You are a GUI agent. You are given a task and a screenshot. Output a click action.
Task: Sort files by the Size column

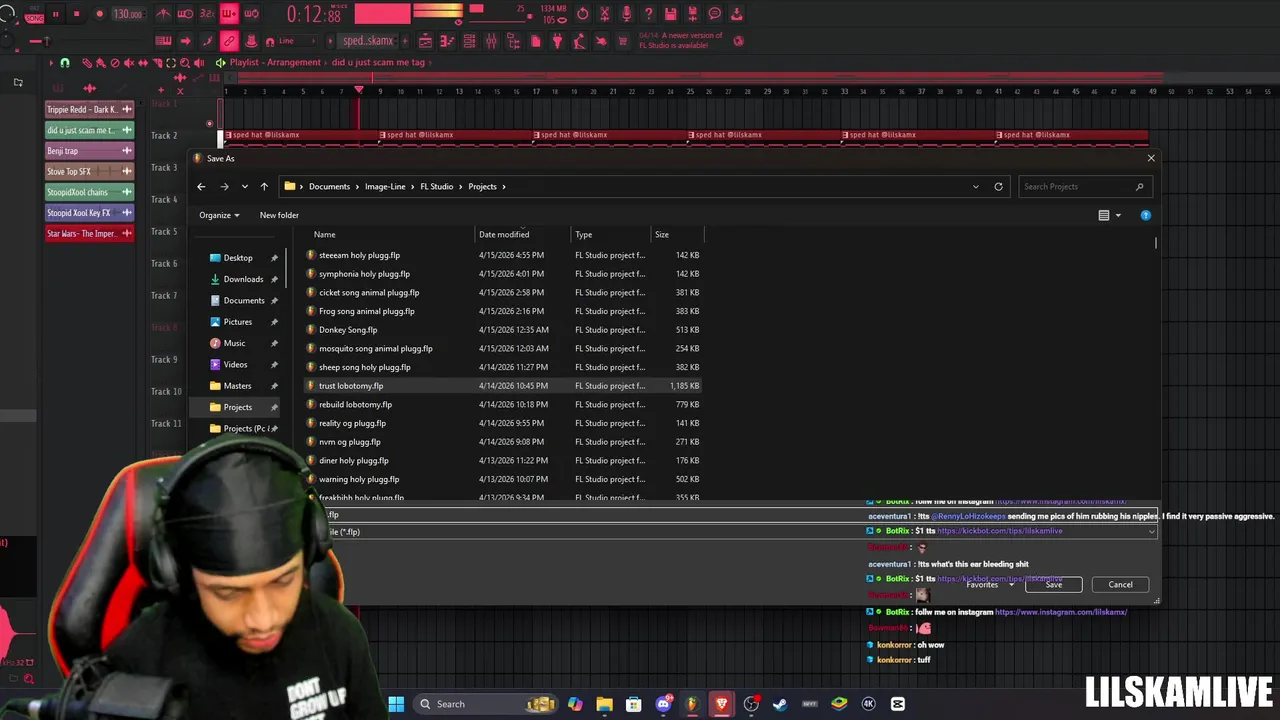pos(662,234)
